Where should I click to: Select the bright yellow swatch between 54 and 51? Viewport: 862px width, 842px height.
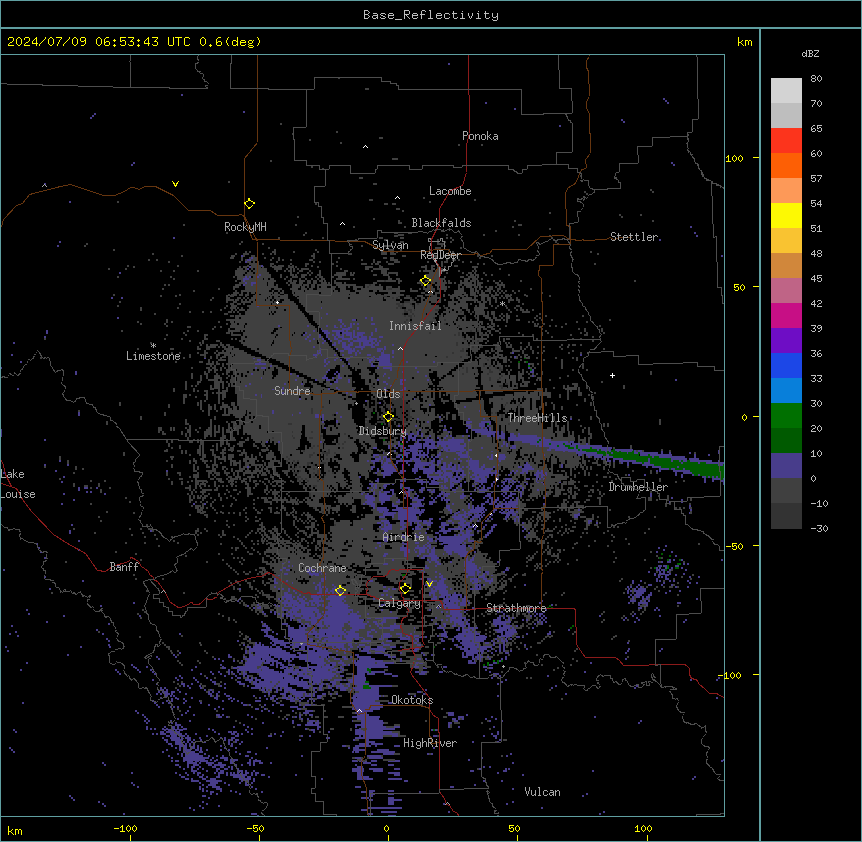(786, 215)
